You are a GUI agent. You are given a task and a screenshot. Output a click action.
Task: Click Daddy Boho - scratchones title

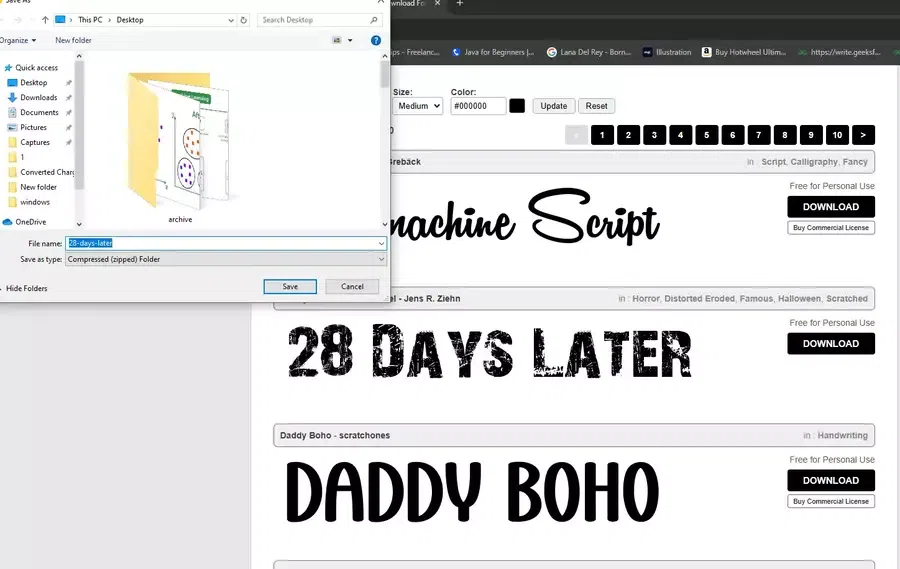tap(335, 435)
